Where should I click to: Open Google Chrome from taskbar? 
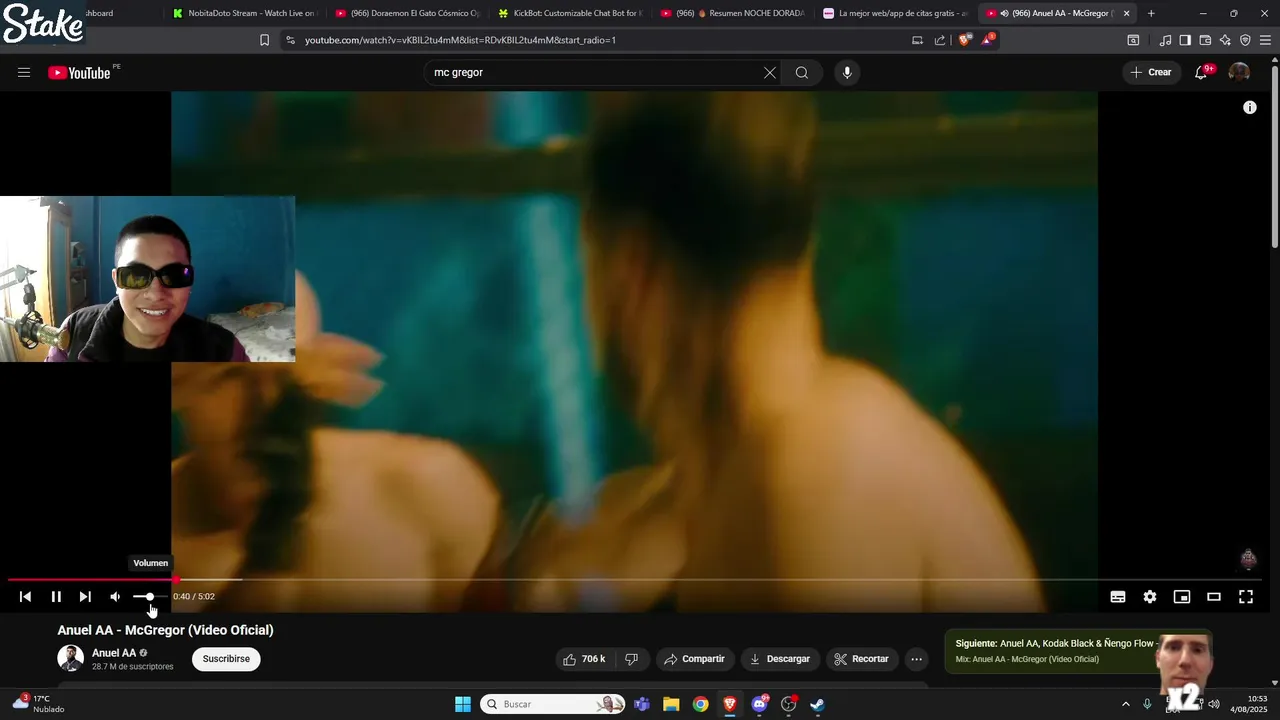click(x=701, y=704)
